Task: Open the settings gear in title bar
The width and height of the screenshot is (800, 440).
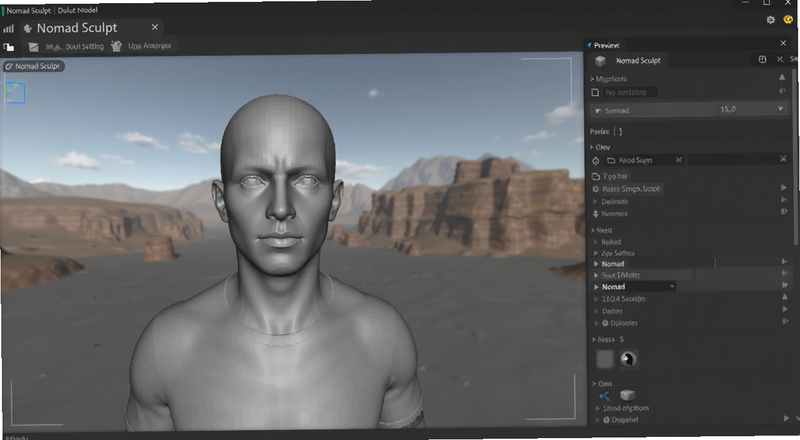Action: (770, 20)
